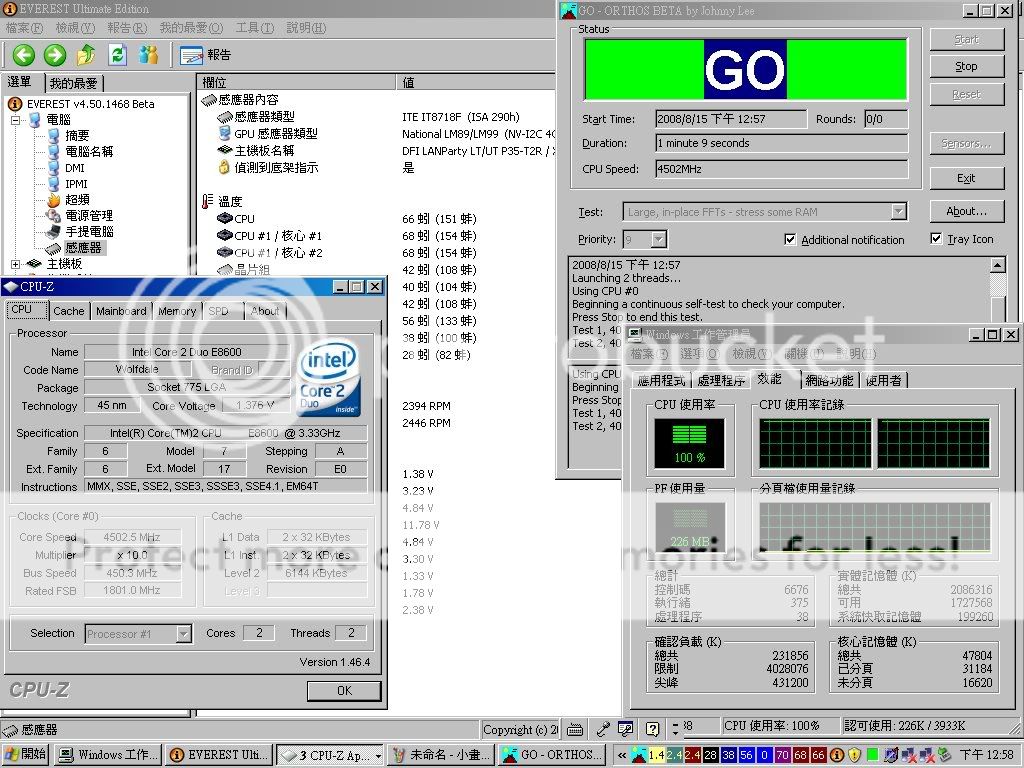The image size is (1024, 768).
Task: Click the green Forward arrow in EVEREST toolbar
Action: [55, 55]
